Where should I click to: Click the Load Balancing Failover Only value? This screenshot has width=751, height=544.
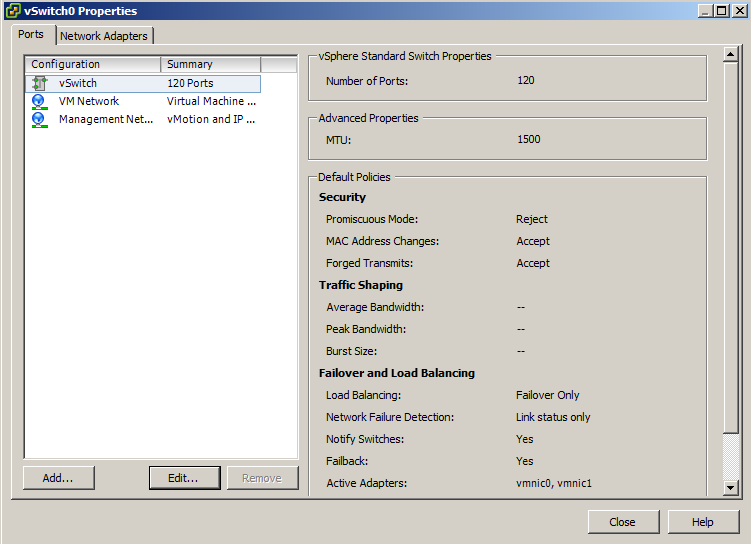[548, 396]
